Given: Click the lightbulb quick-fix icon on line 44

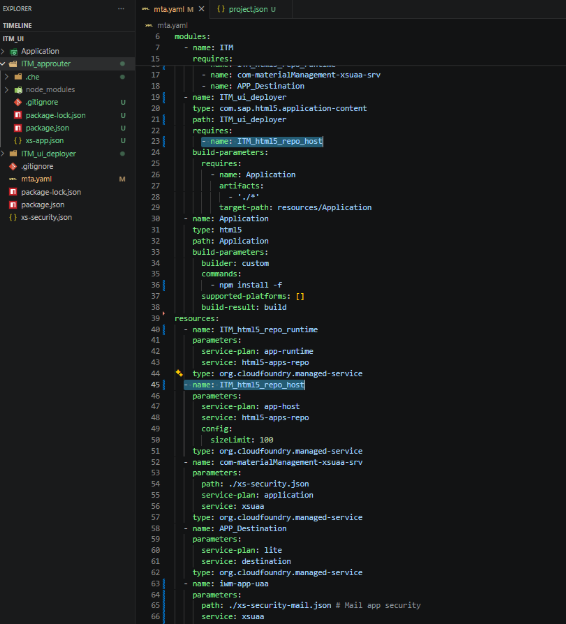Looking at the screenshot, I should [179, 373].
